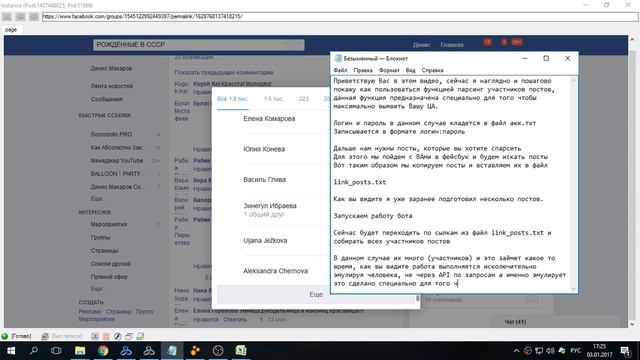Image resolution: width=640 pixels, height=360 pixels.
Task: Open Денис profile link in Facebook header
Action: coord(422,44)
